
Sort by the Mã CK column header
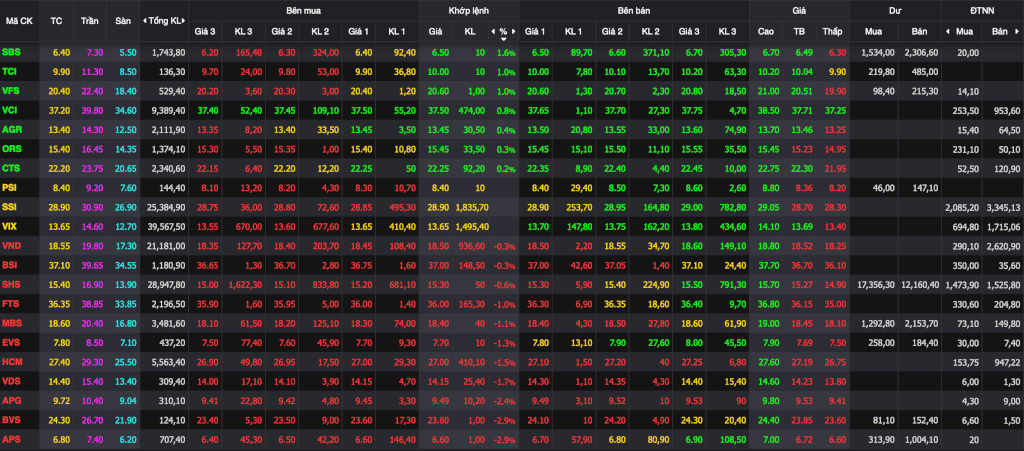point(20,20)
